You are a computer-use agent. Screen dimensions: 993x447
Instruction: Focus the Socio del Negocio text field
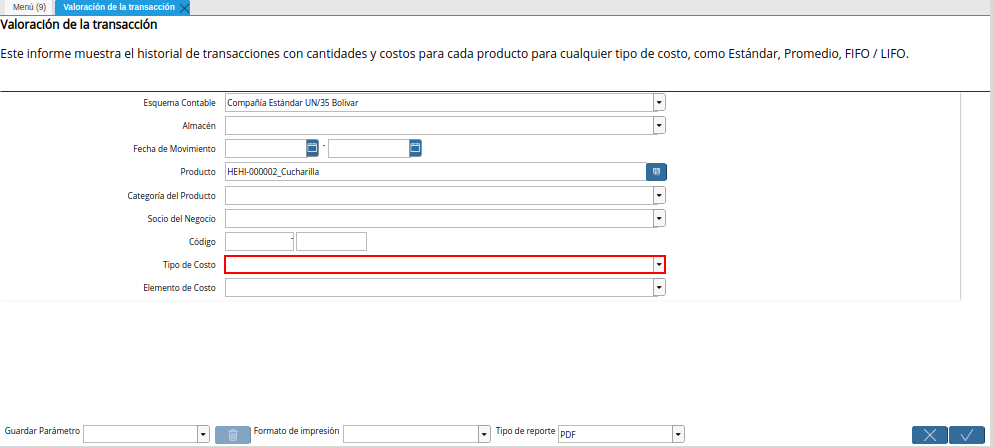440,218
